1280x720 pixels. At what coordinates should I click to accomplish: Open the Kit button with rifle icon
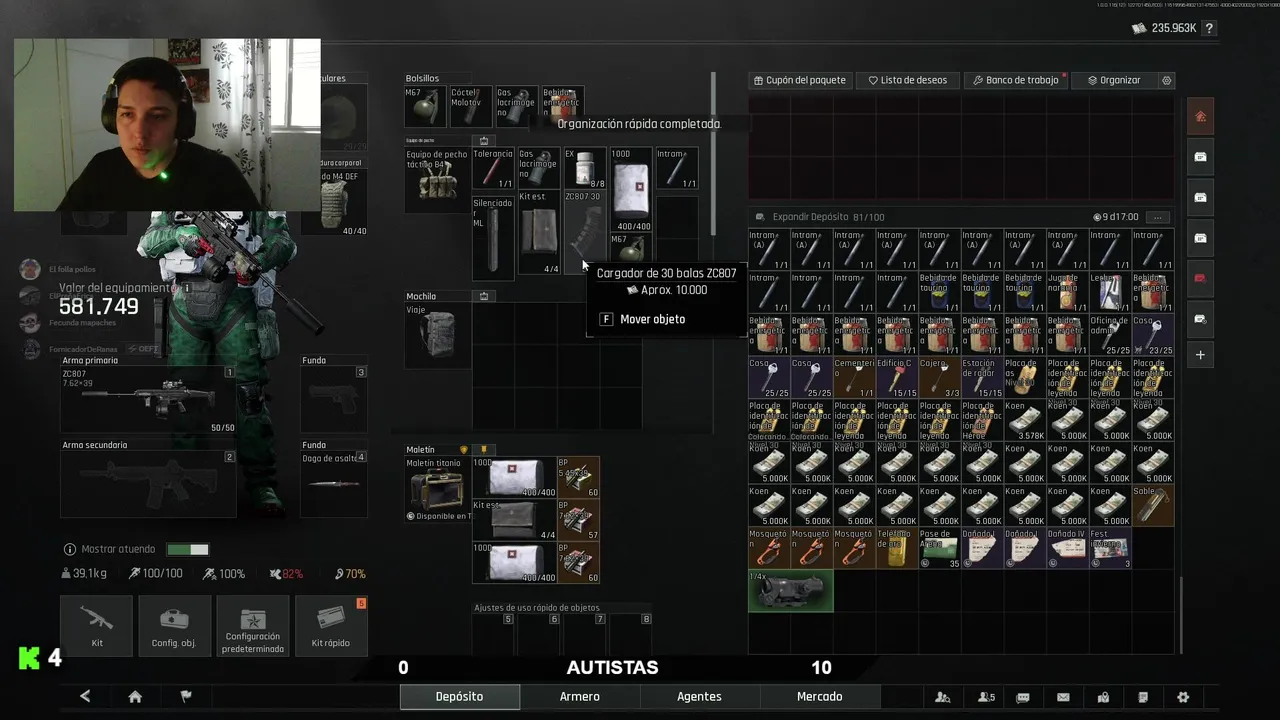(x=96, y=626)
